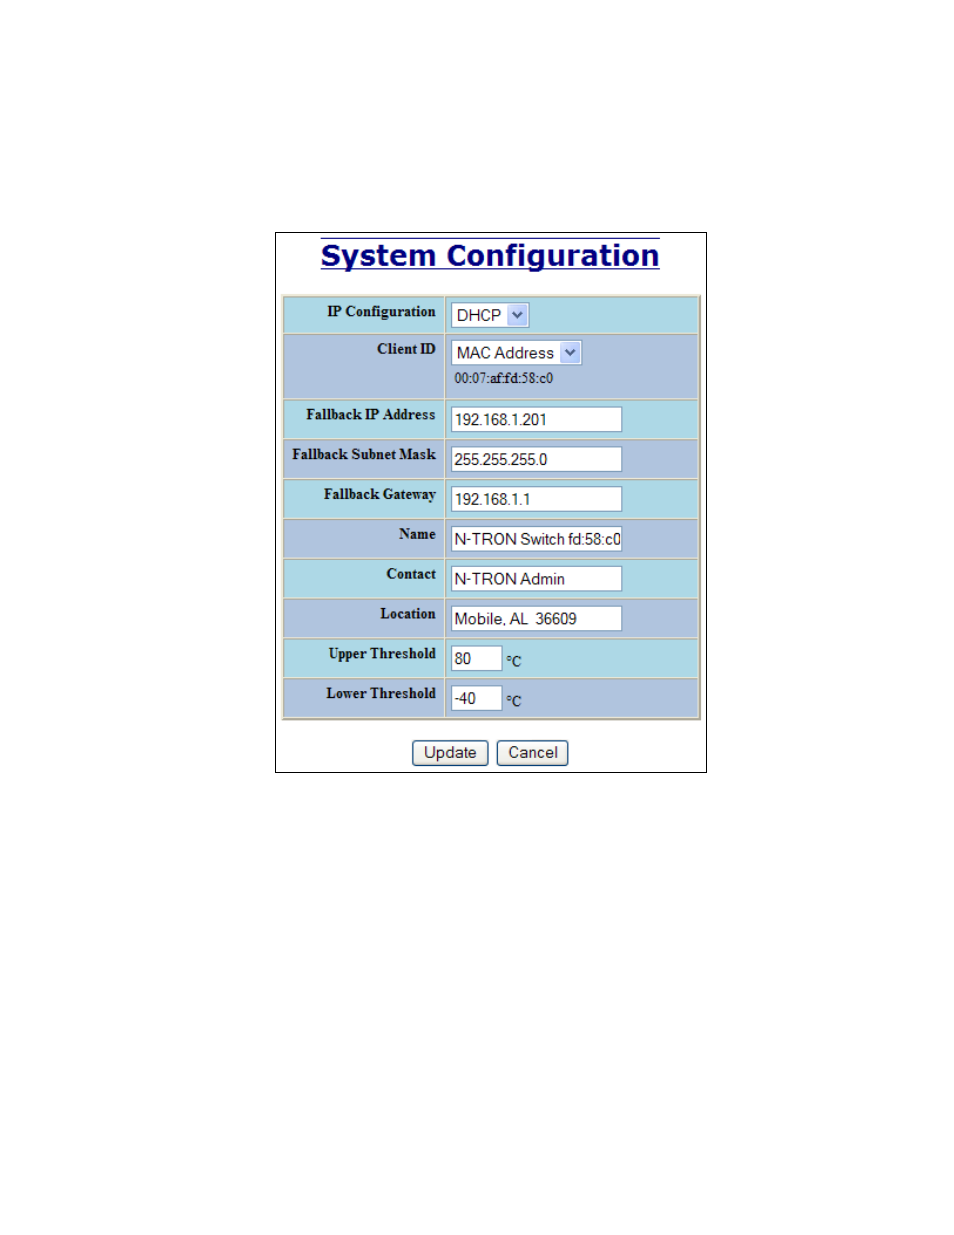Click the Fallback Gateway label
Screen dimensions: 954x1235
click(380, 495)
